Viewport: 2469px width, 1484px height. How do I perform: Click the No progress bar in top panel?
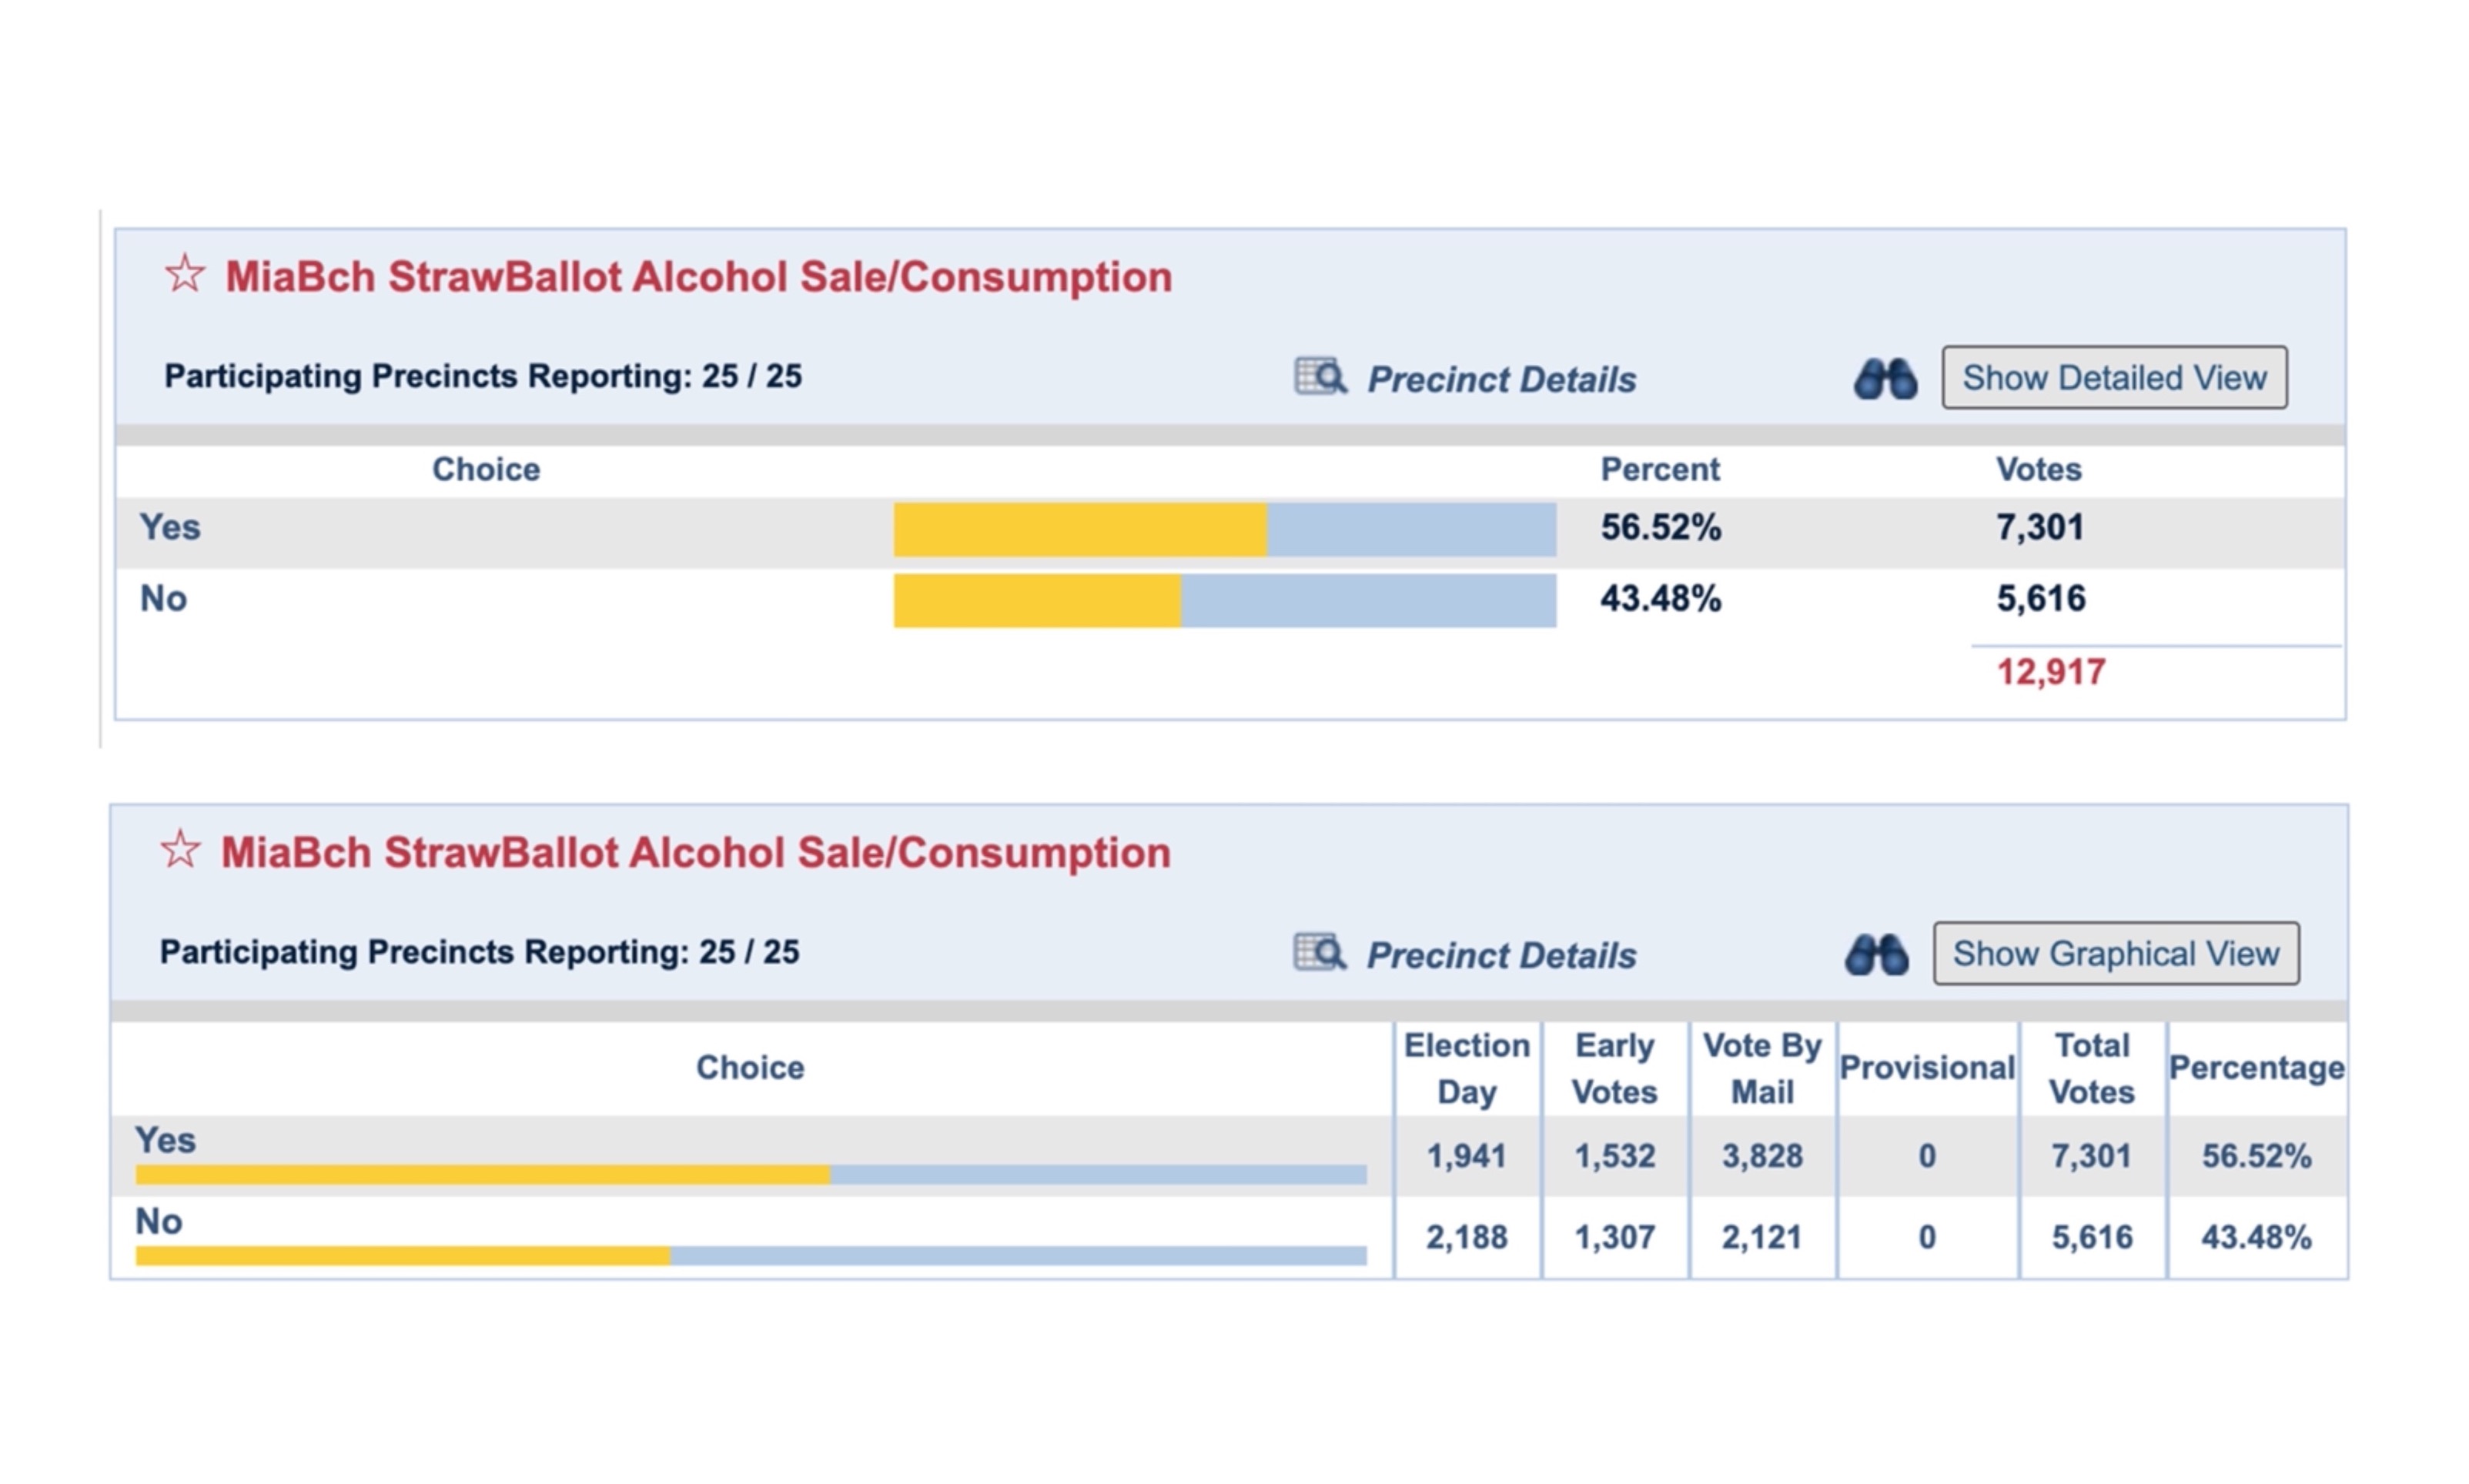coord(1224,600)
